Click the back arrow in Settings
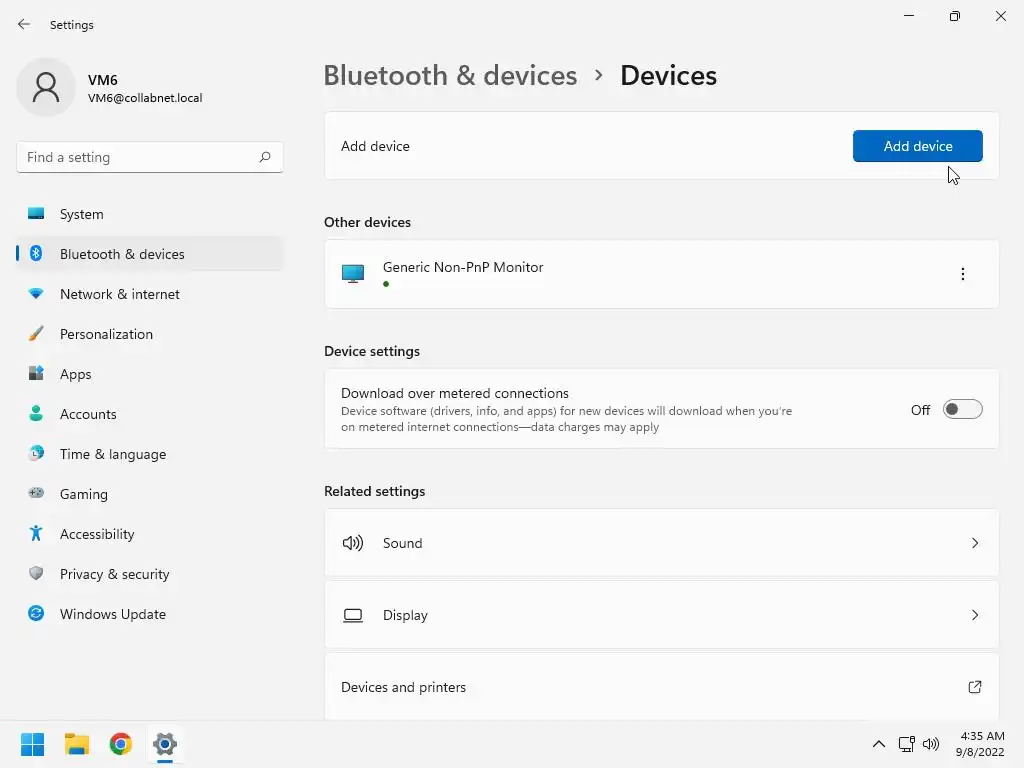This screenshot has height=768, width=1024. (24, 24)
